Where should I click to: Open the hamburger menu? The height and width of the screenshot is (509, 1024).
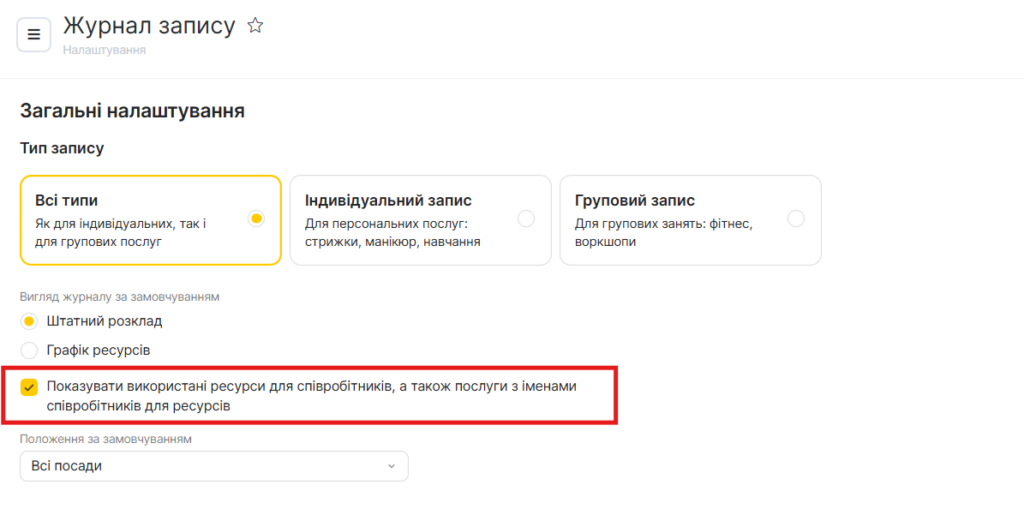click(x=33, y=35)
